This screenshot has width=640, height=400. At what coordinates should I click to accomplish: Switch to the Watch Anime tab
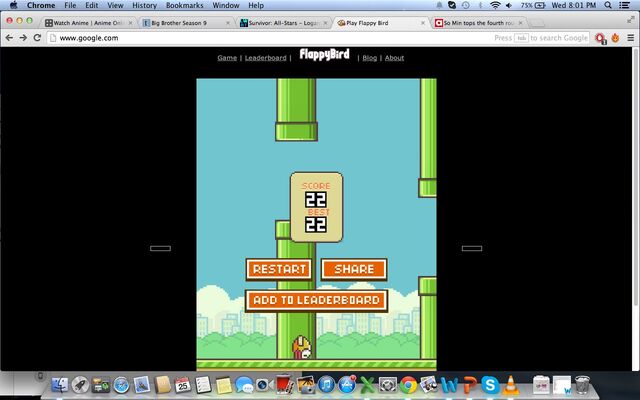click(x=88, y=23)
